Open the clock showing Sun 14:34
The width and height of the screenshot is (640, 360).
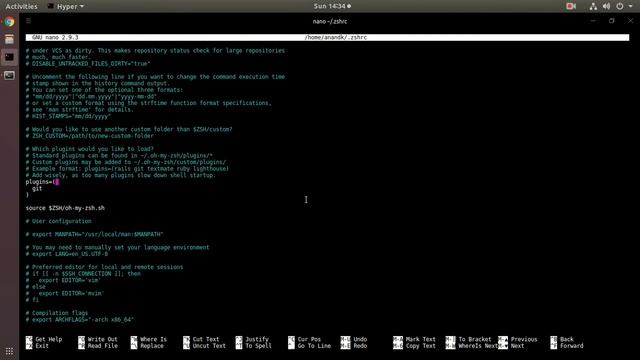(x=332, y=6)
